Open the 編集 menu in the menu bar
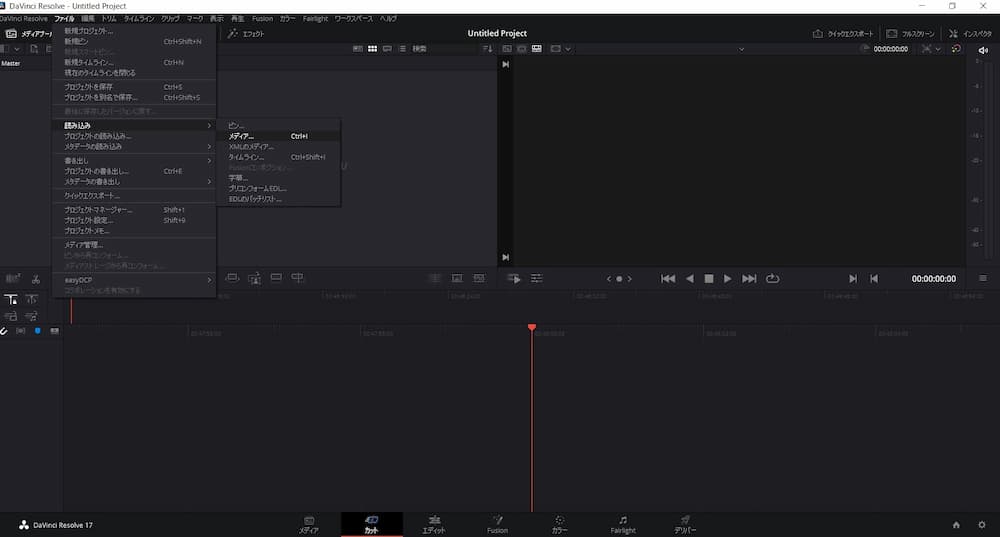1000x537 pixels. click(x=87, y=18)
